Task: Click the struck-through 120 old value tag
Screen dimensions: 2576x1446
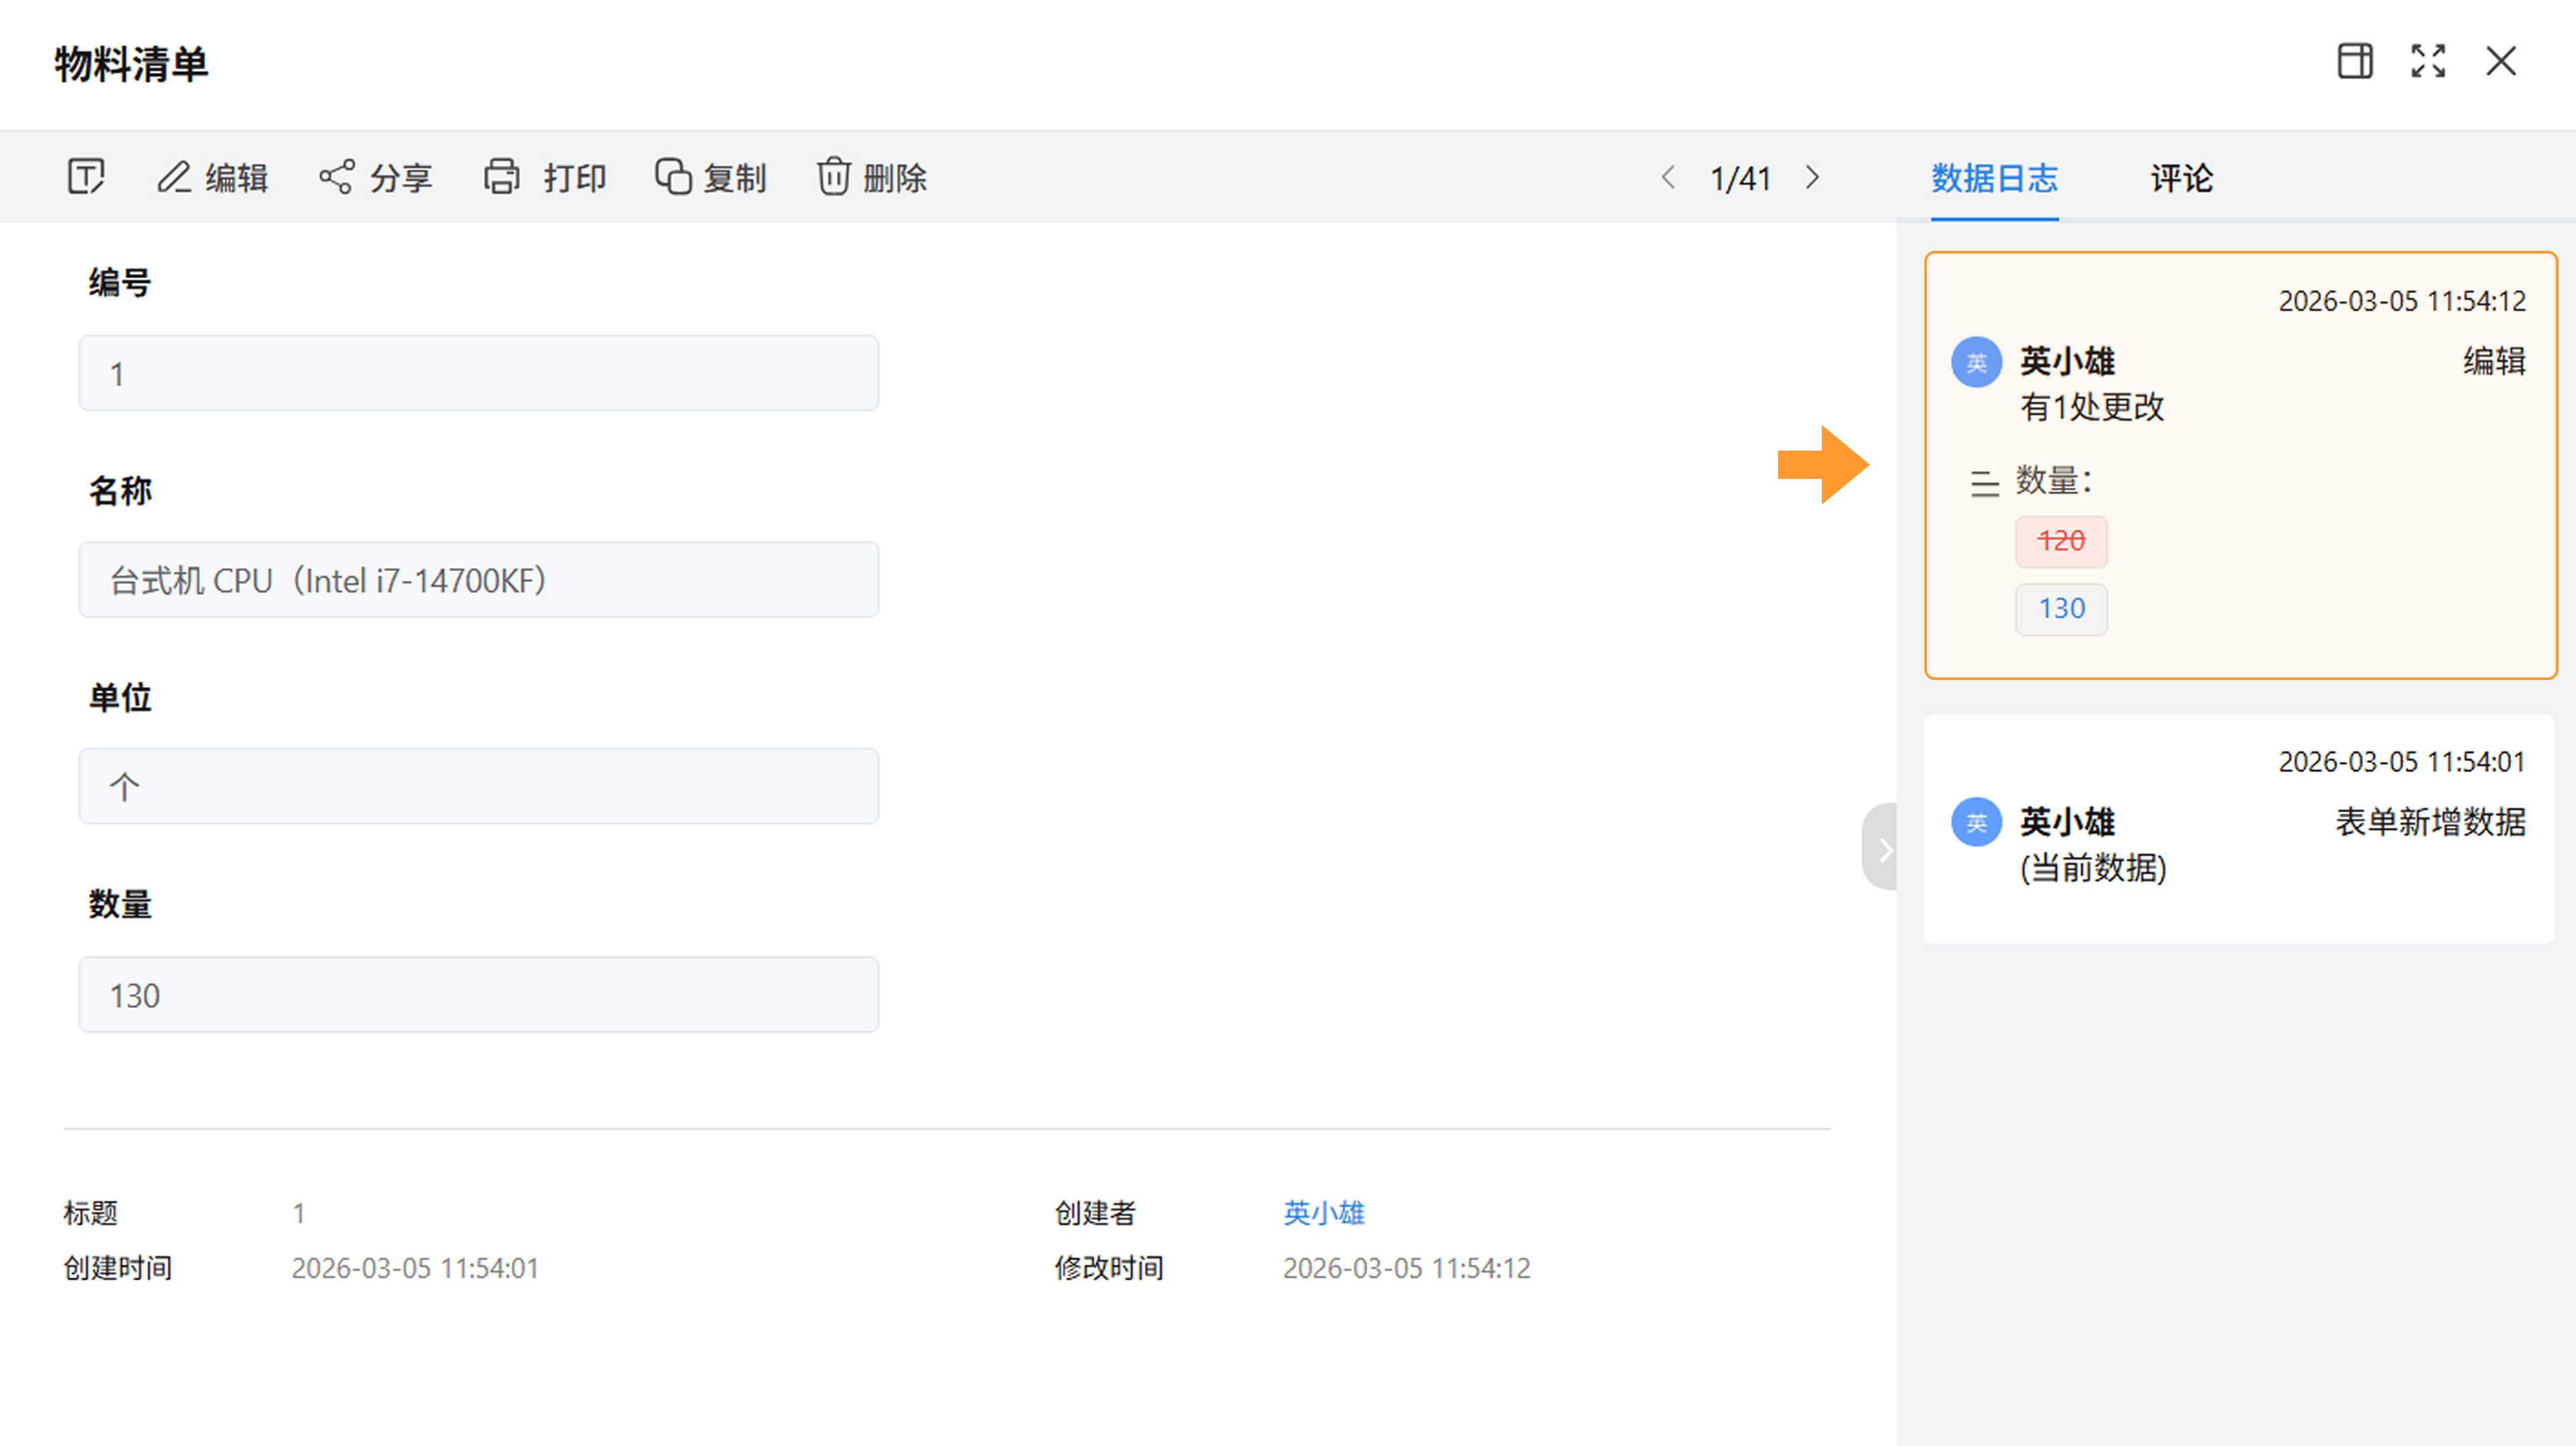Action: pos(2061,541)
